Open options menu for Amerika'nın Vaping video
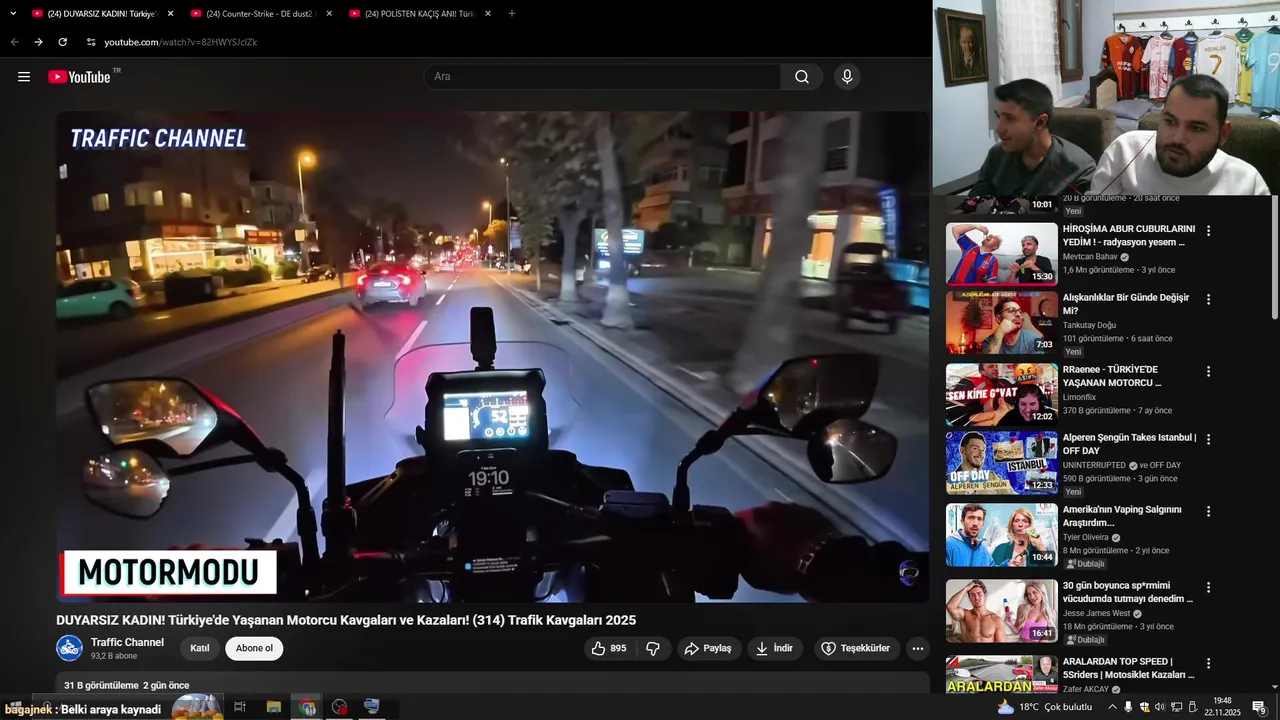1280x720 pixels. (x=1208, y=511)
